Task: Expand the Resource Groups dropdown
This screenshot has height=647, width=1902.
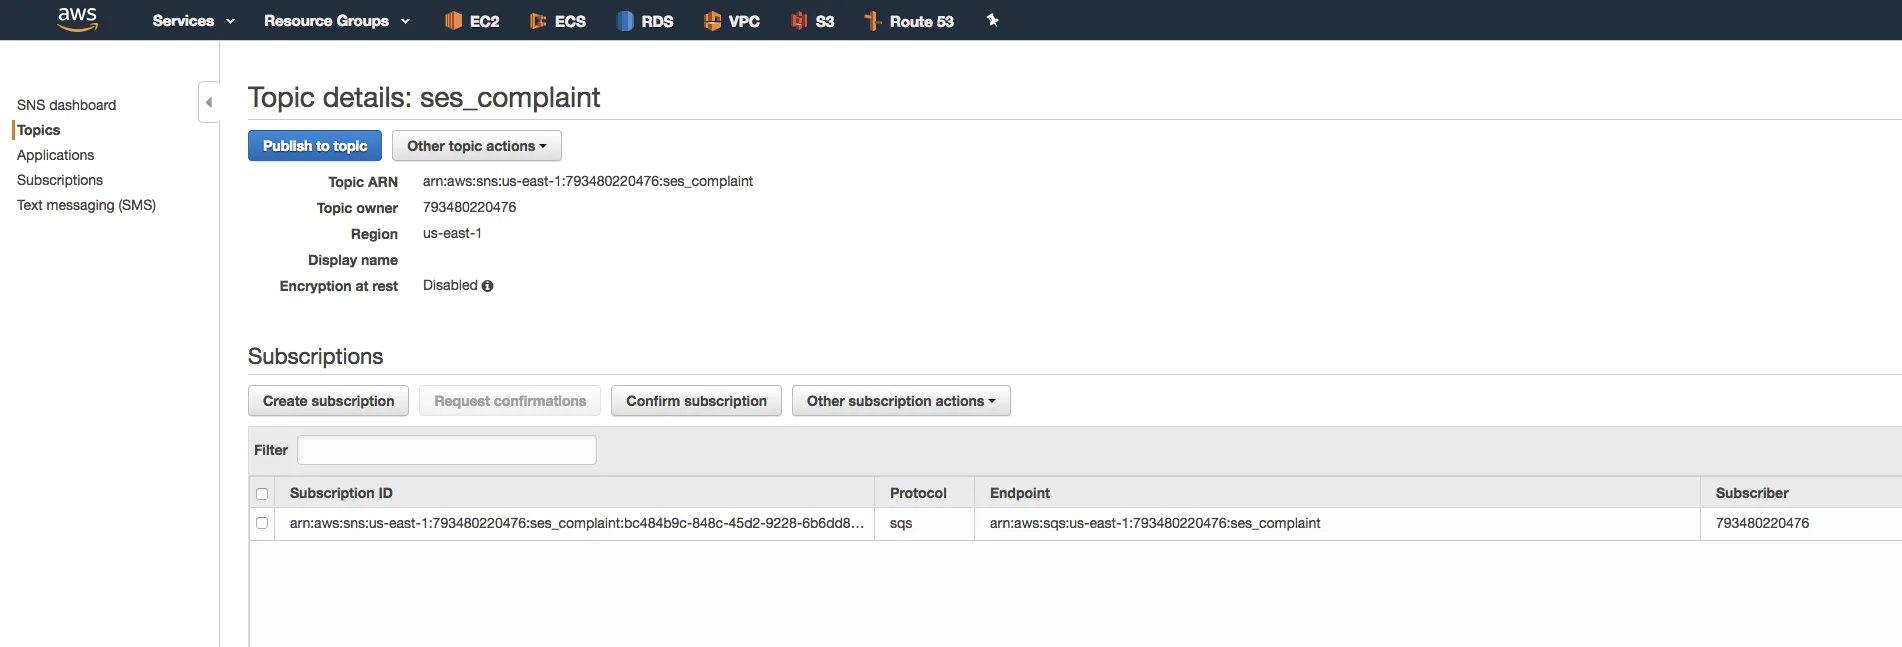Action: click(x=336, y=21)
